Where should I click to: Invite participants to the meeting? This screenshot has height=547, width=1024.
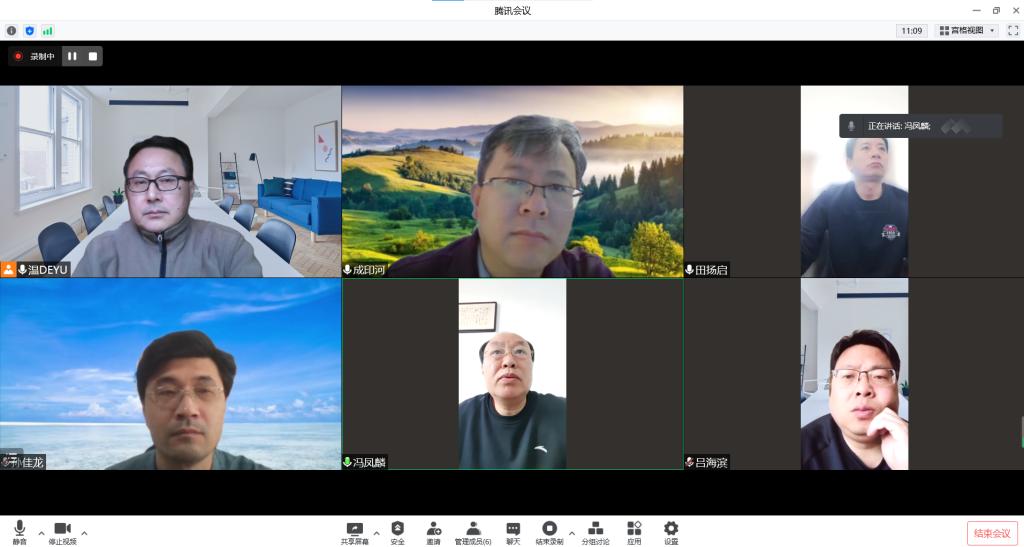click(x=433, y=531)
